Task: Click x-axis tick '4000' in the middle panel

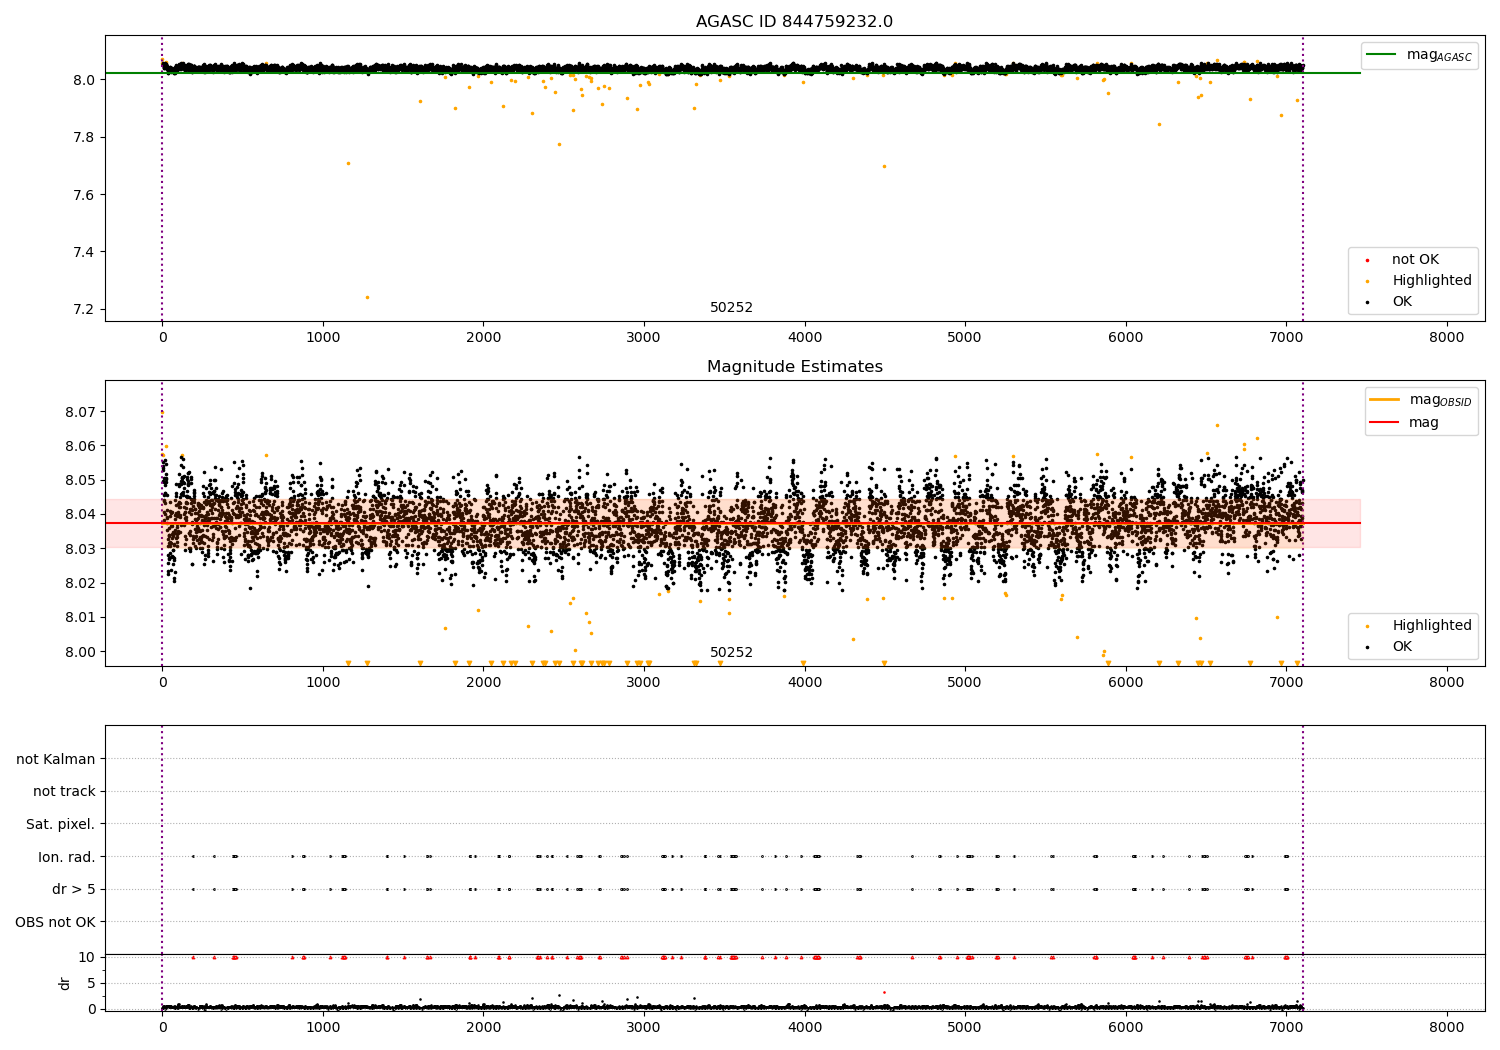Action: click(x=804, y=683)
